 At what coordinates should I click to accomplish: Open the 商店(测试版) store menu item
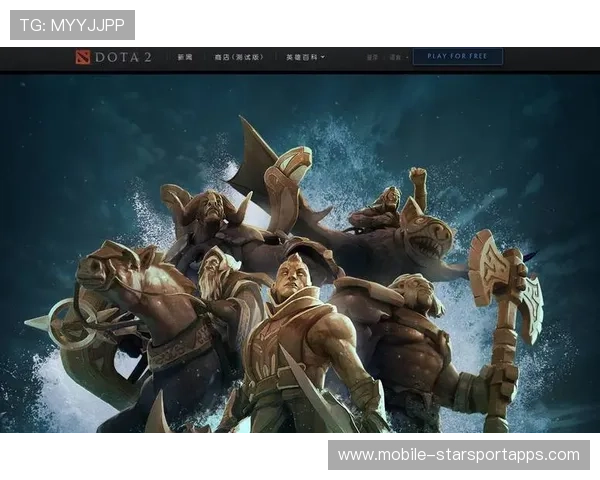pos(238,57)
